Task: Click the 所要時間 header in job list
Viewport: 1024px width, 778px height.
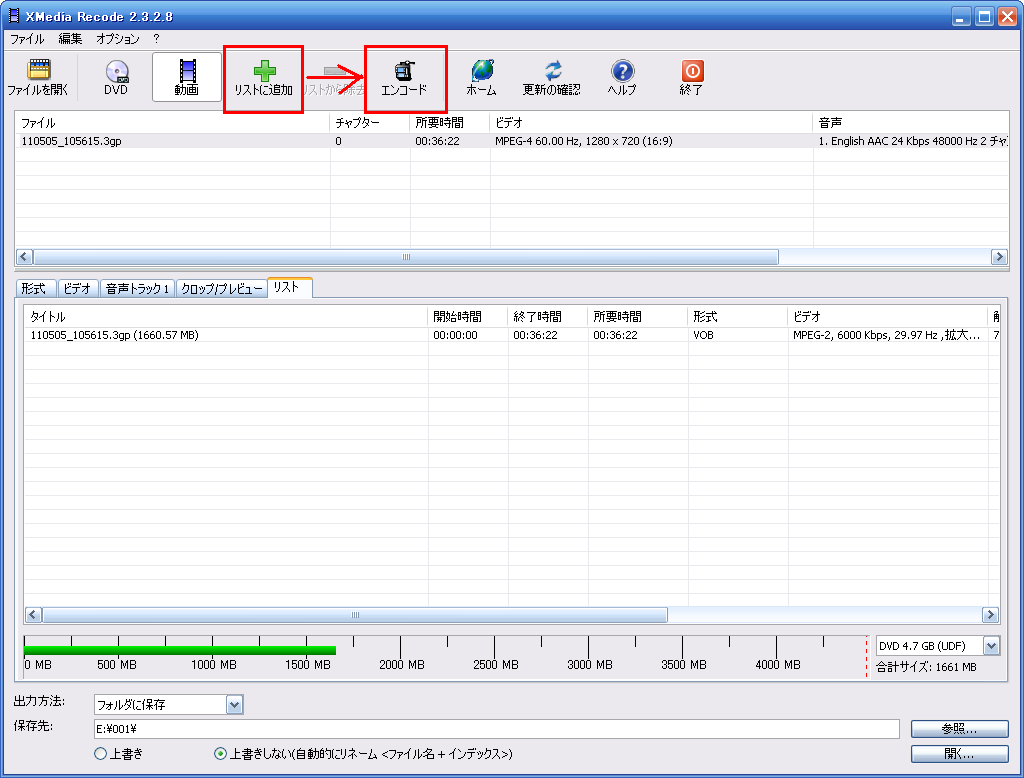Action: pyautogui.click(x=638, y=317)
